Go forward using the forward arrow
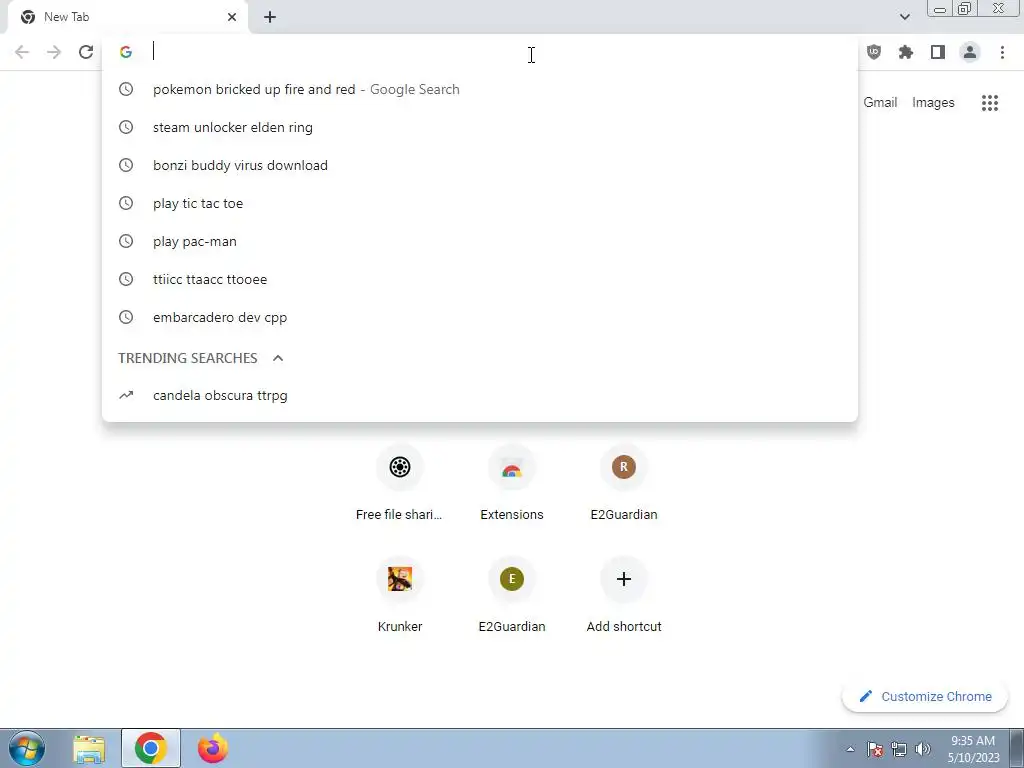The image size is (1024, 768). click(x=54, y=52)
